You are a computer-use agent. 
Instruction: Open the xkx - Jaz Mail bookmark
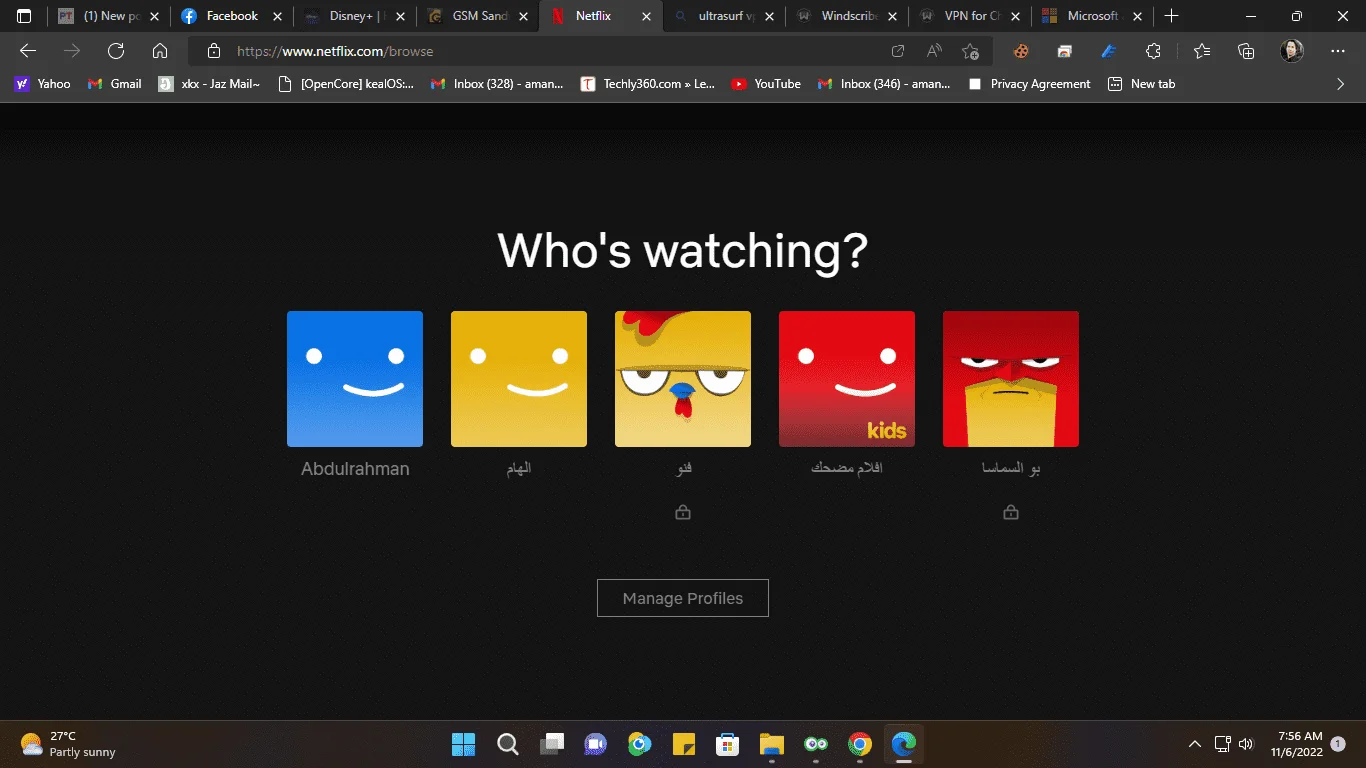point(209,84)
